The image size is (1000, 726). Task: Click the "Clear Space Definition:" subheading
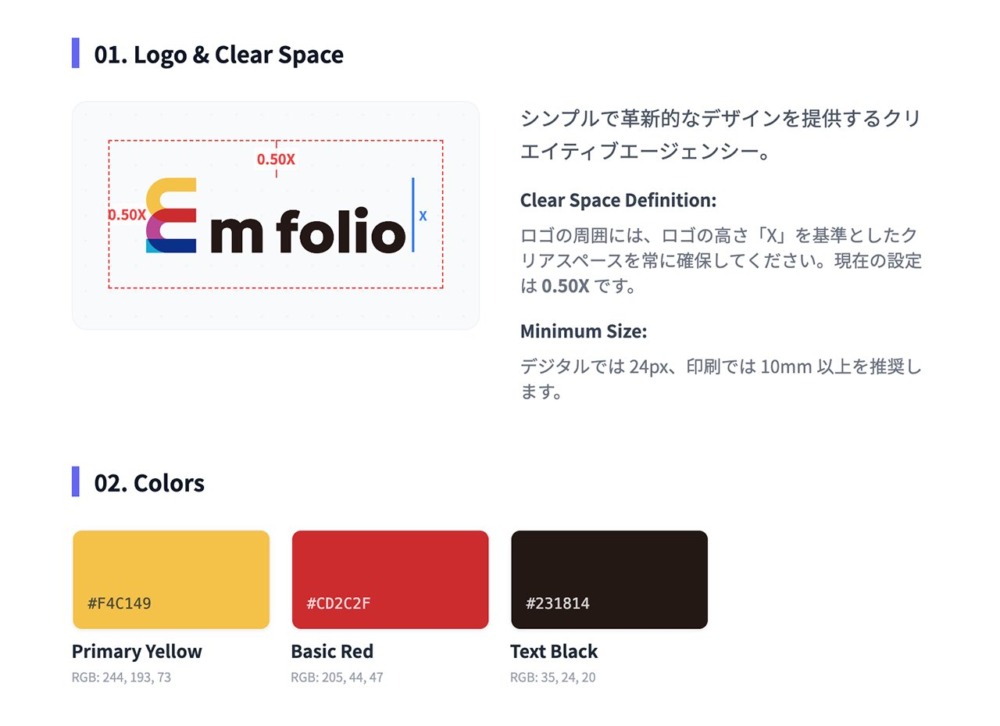(618, 200)
